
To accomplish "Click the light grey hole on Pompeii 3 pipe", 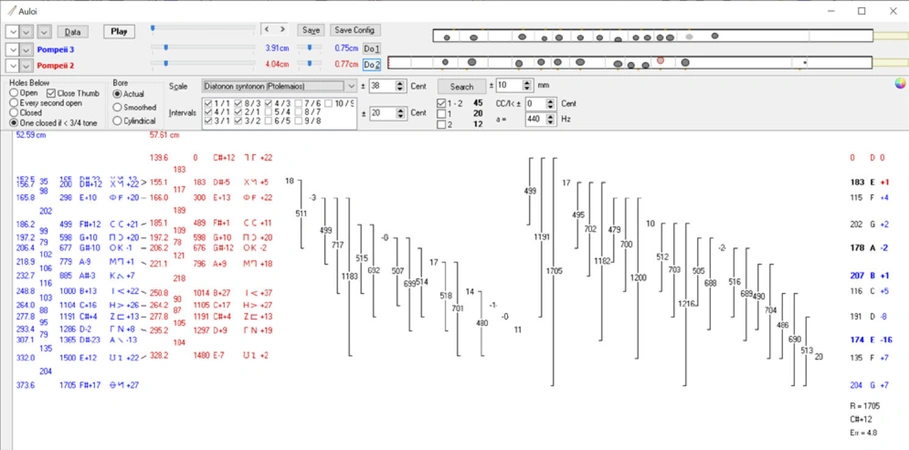I will [689, 37].
